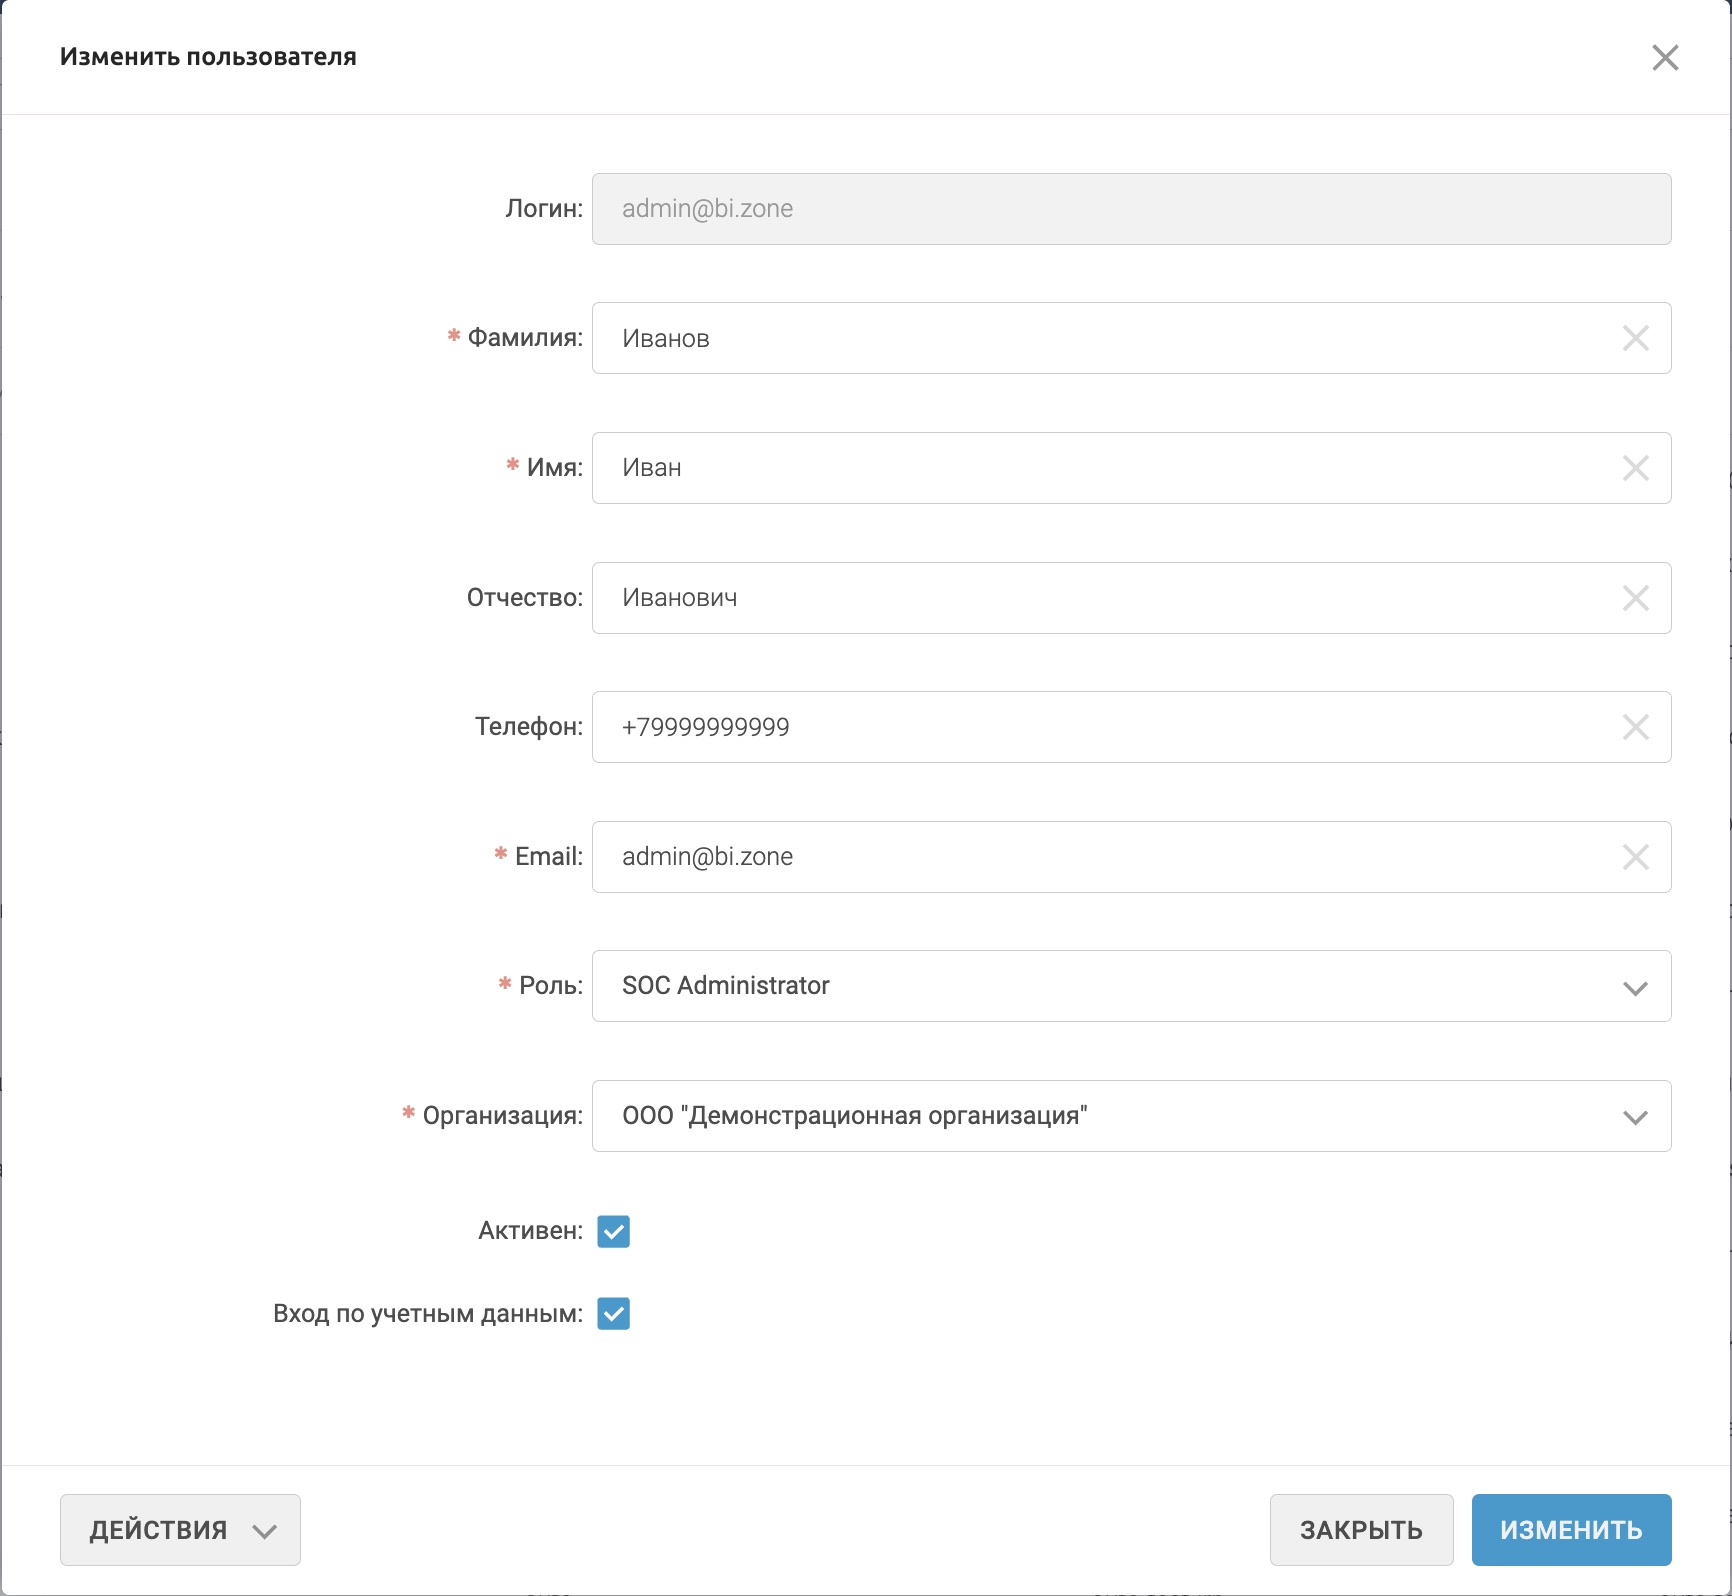The height and width of the screenshot is (1596, 1732).
Task: Click the chevron arrow in Роль selector
Action: pos(1635,988)
